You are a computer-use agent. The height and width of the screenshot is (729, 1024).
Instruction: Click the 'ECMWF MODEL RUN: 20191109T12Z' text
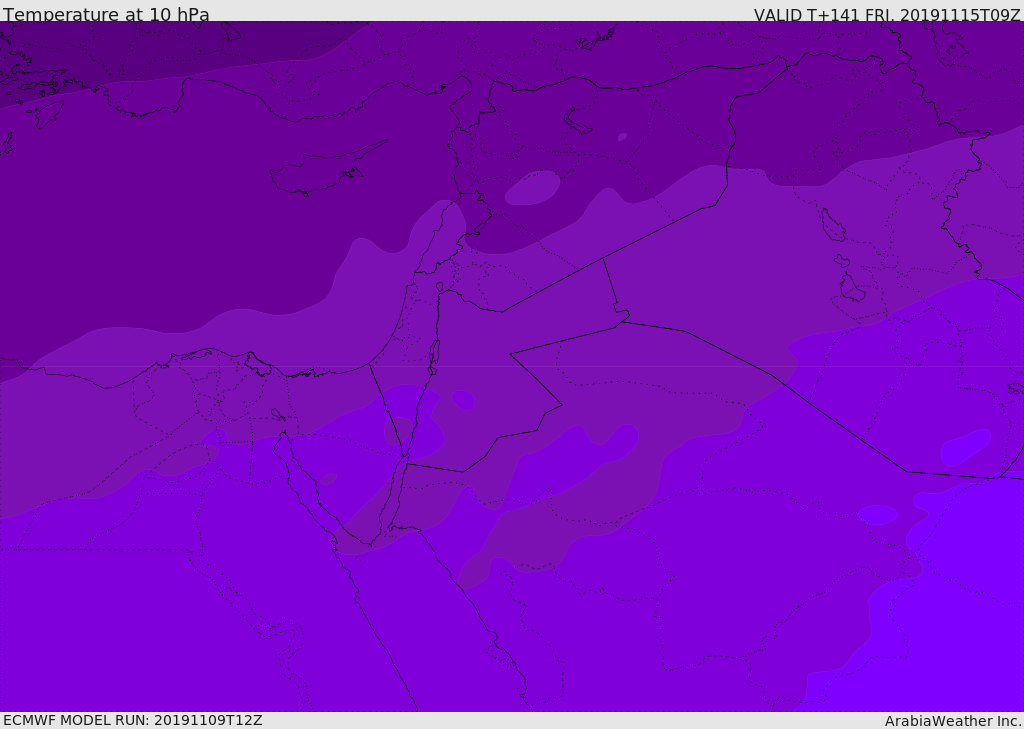pyautogui.click(x=133, y=720)
